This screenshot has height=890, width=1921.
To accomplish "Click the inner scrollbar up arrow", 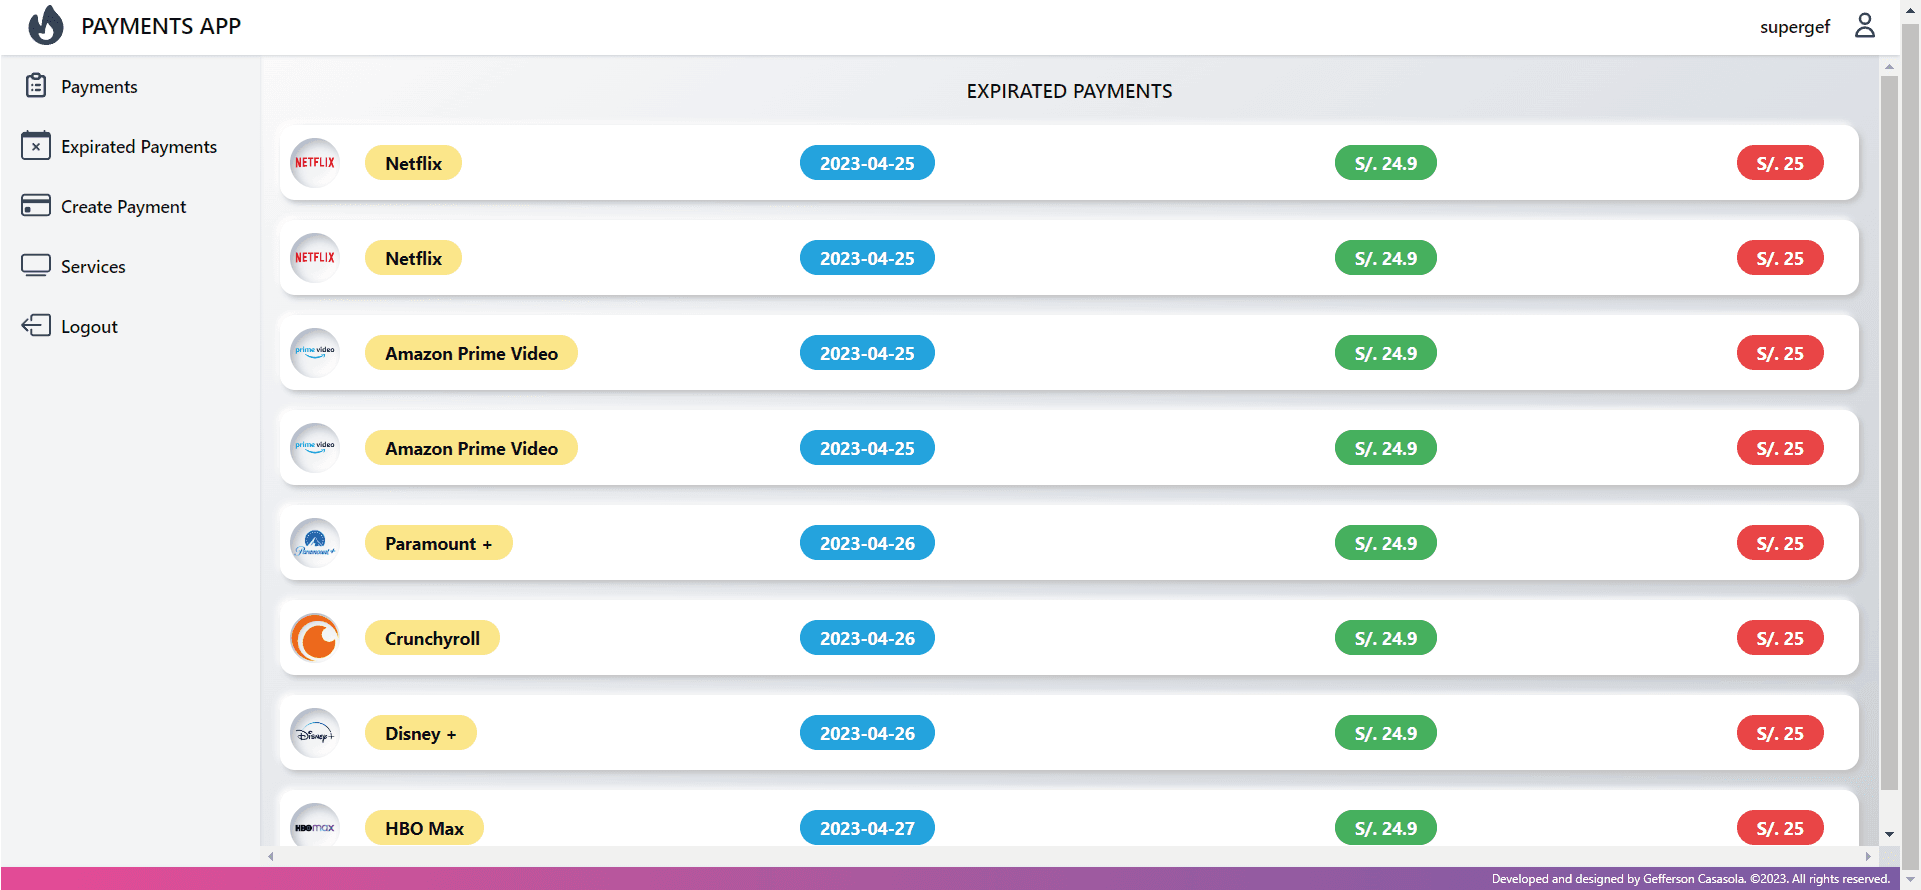I will (x=1889, y=68).
